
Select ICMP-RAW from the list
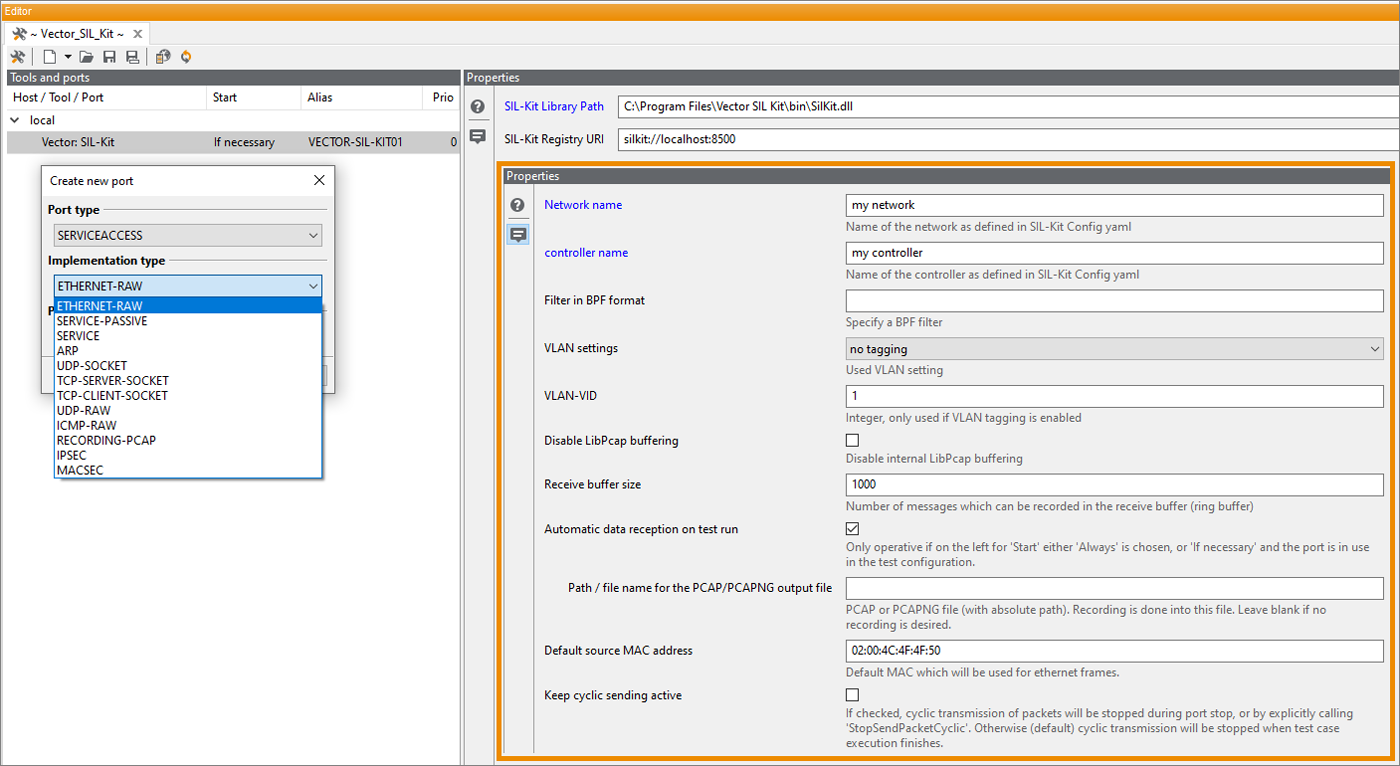pos(188,425)
